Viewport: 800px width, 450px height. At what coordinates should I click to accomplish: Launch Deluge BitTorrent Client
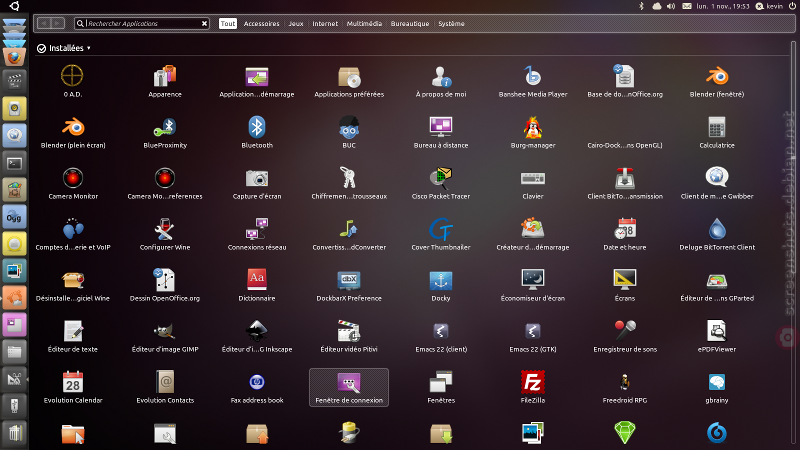(717, 229)
